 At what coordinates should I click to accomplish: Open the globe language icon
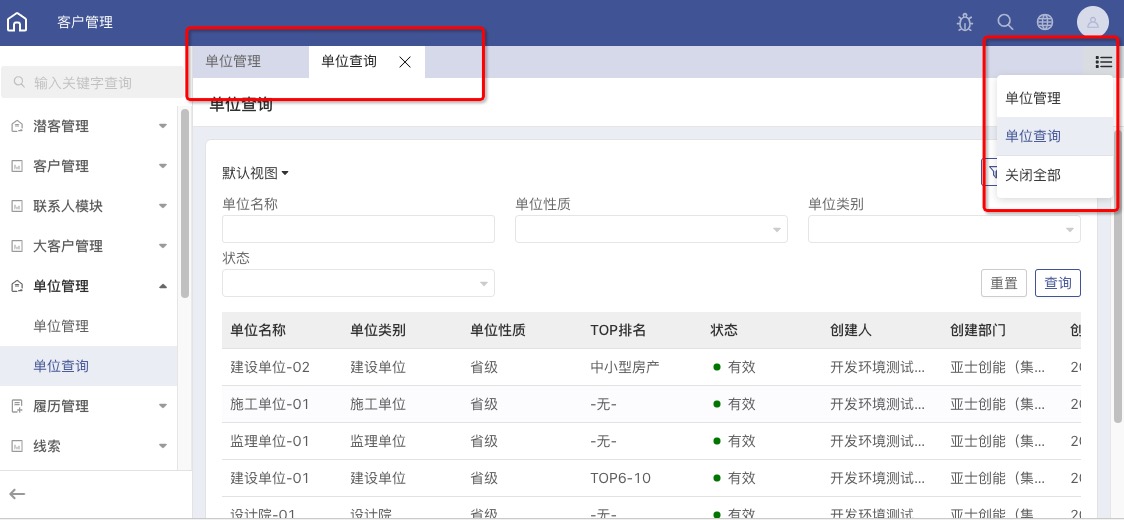1045,22
